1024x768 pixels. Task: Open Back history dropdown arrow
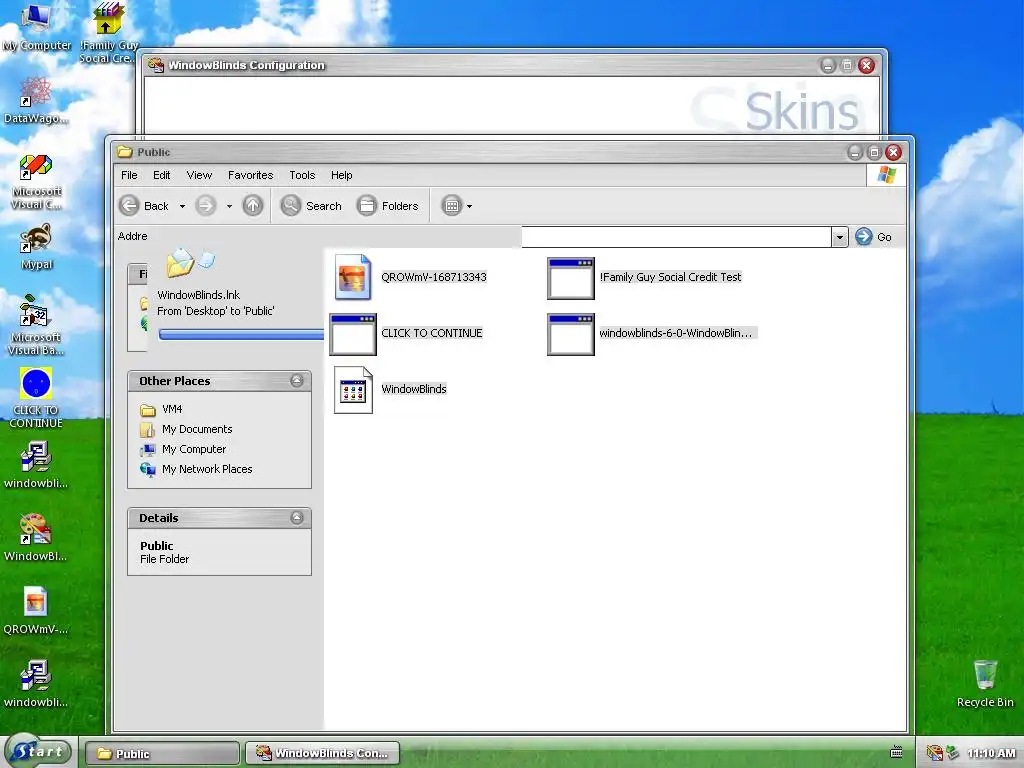point(182,206)
